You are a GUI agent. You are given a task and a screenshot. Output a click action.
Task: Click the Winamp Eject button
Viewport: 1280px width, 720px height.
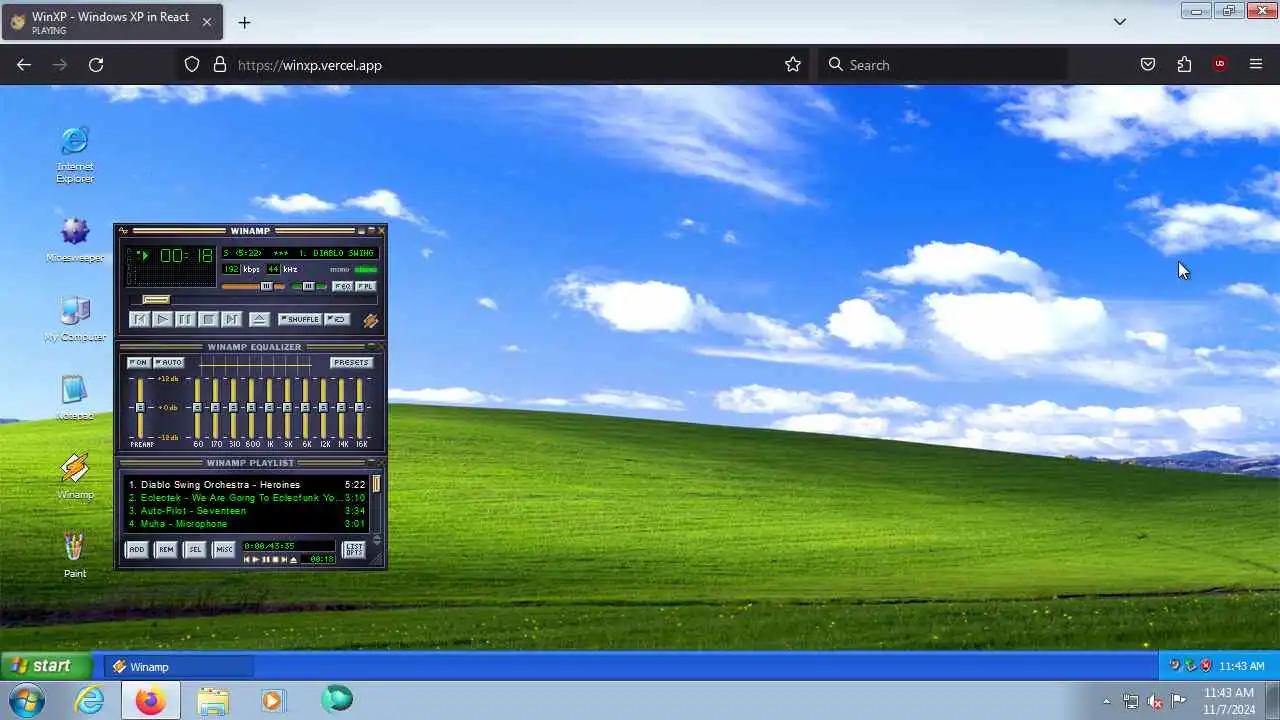click(260, 319)
